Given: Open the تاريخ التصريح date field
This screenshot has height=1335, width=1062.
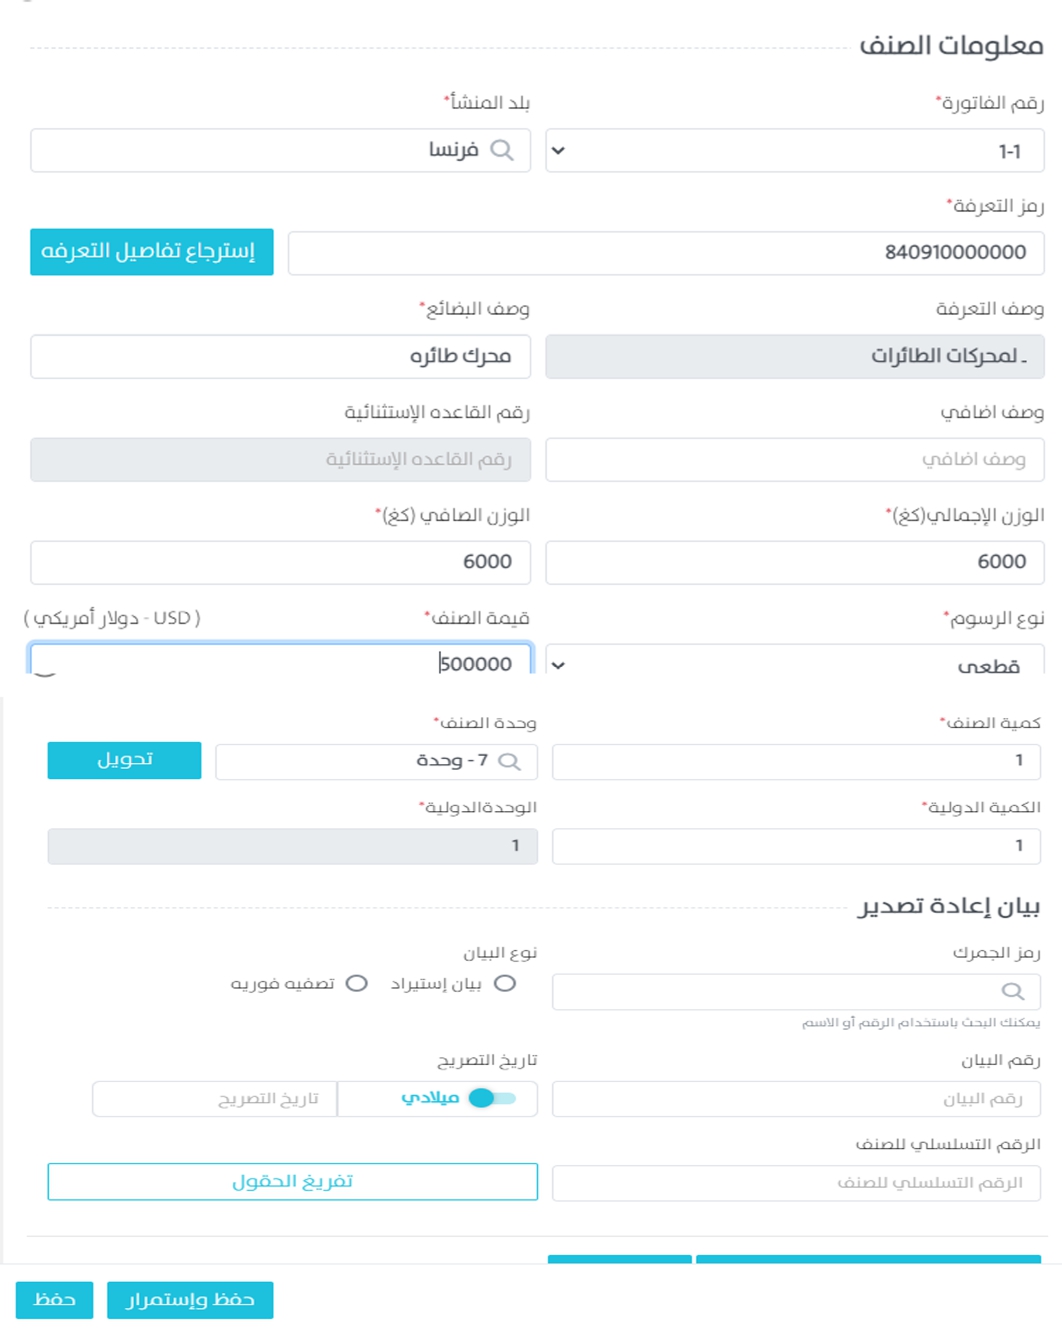Looking at the screenshot, I should click(215, 1099).
